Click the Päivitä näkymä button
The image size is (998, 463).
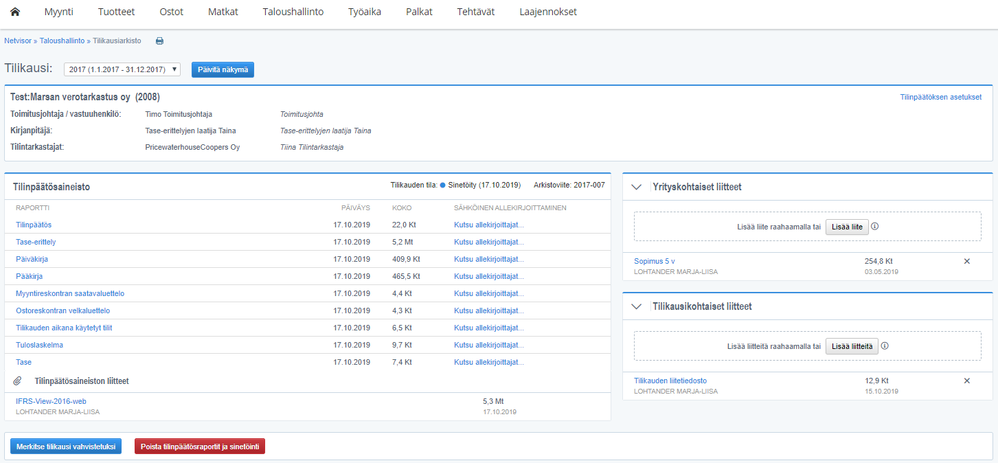tap(223, 69)
